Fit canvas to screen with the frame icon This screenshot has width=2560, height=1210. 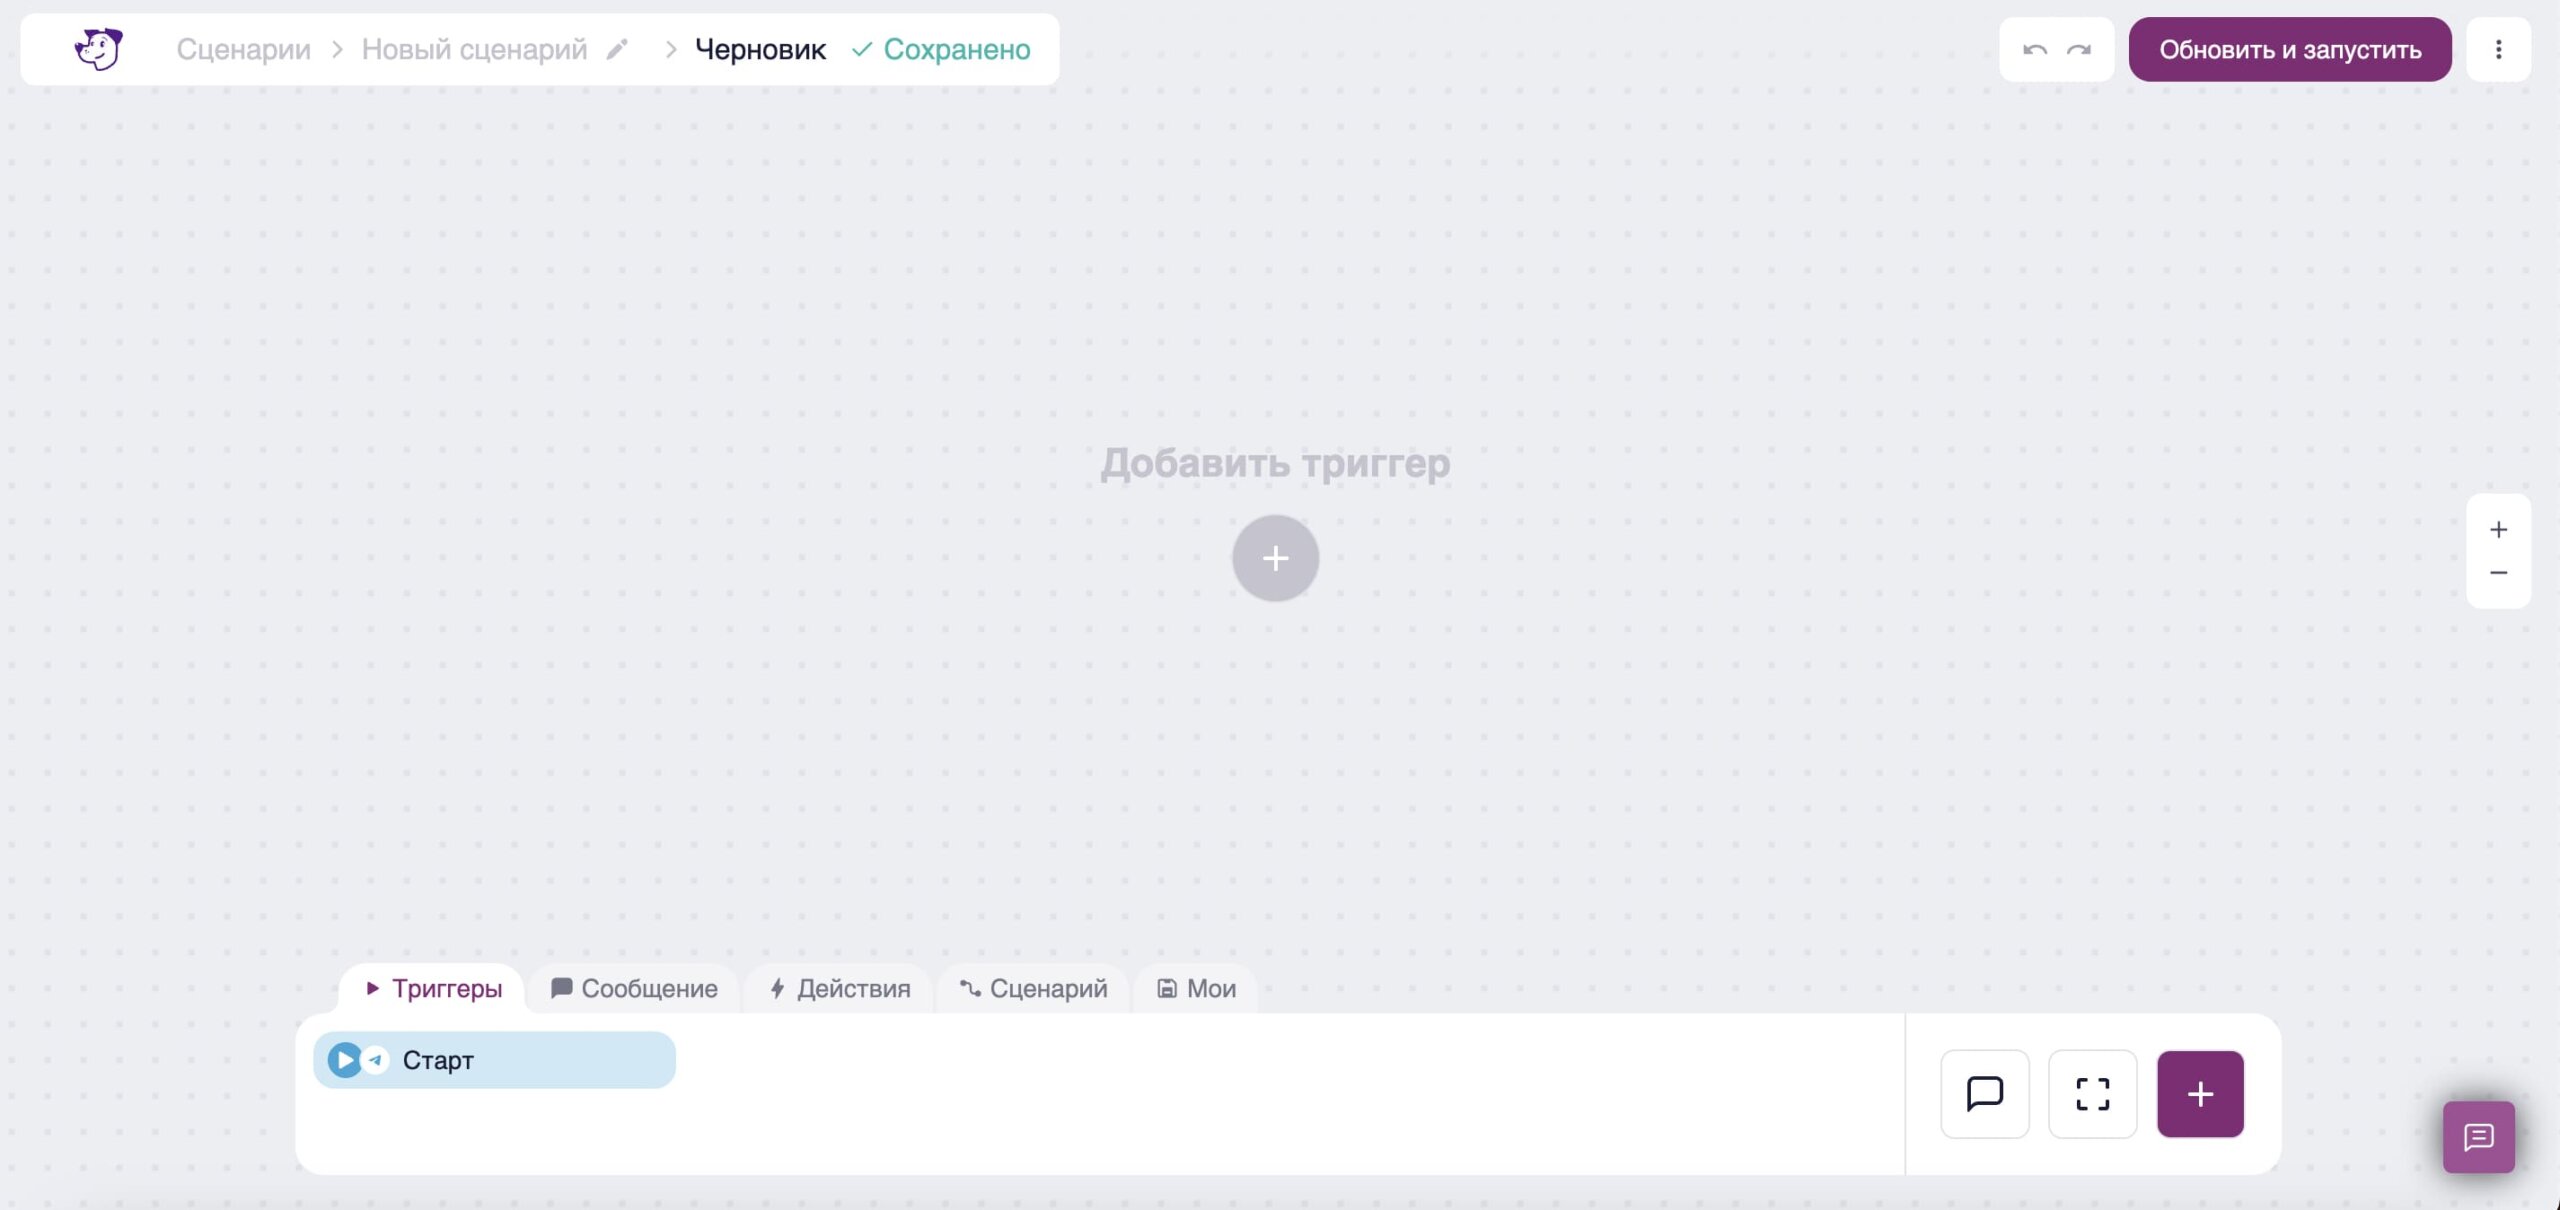click(x=2092, y=1093)
